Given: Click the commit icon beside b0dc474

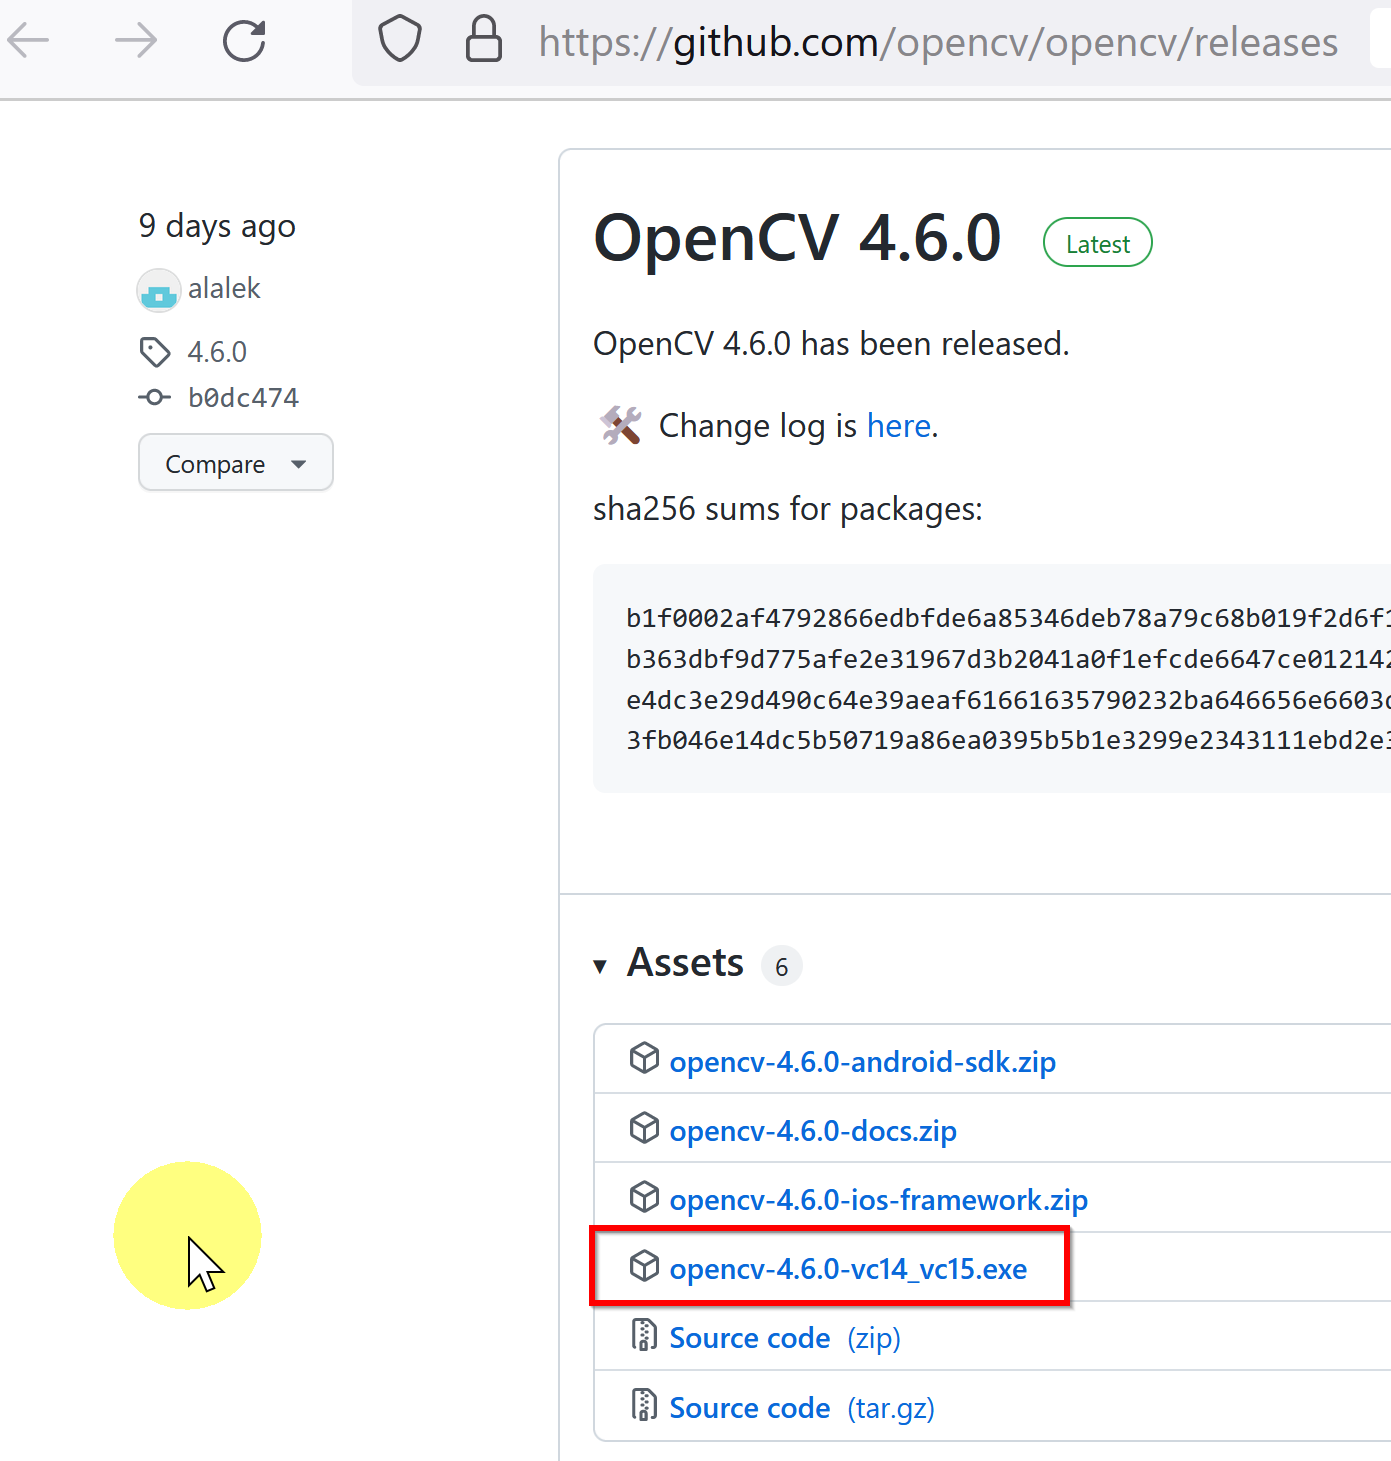Looking at the screenshot, I should coord(154,397).
